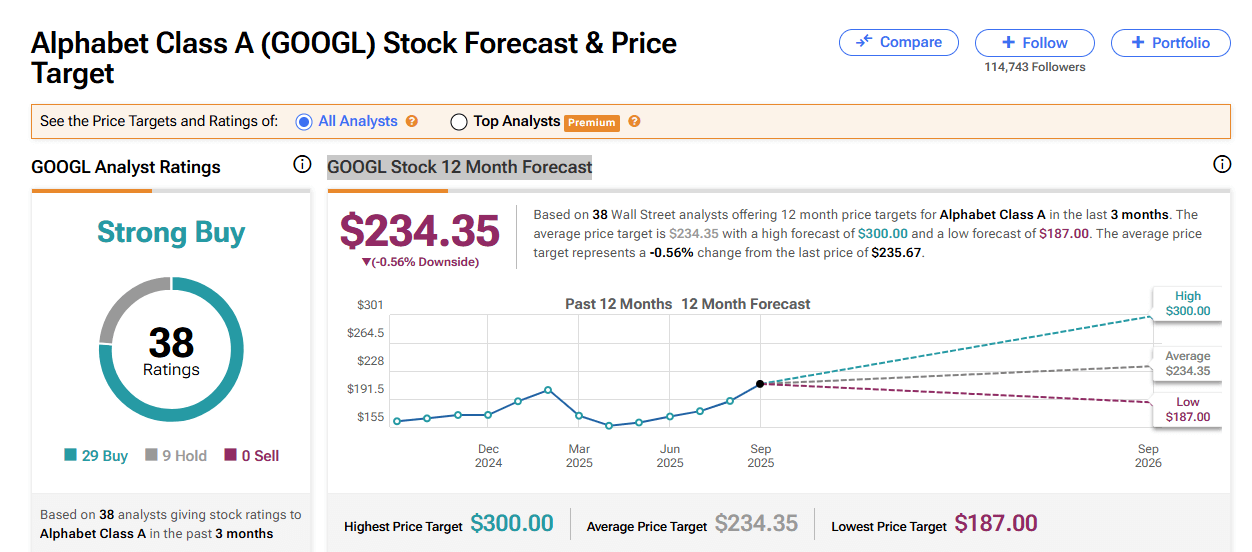This screenshot has width=1252, height=552.
Task: Click info icon at forecast panel's right edge
Action: pyautogui.click(x=1221, y=165)
